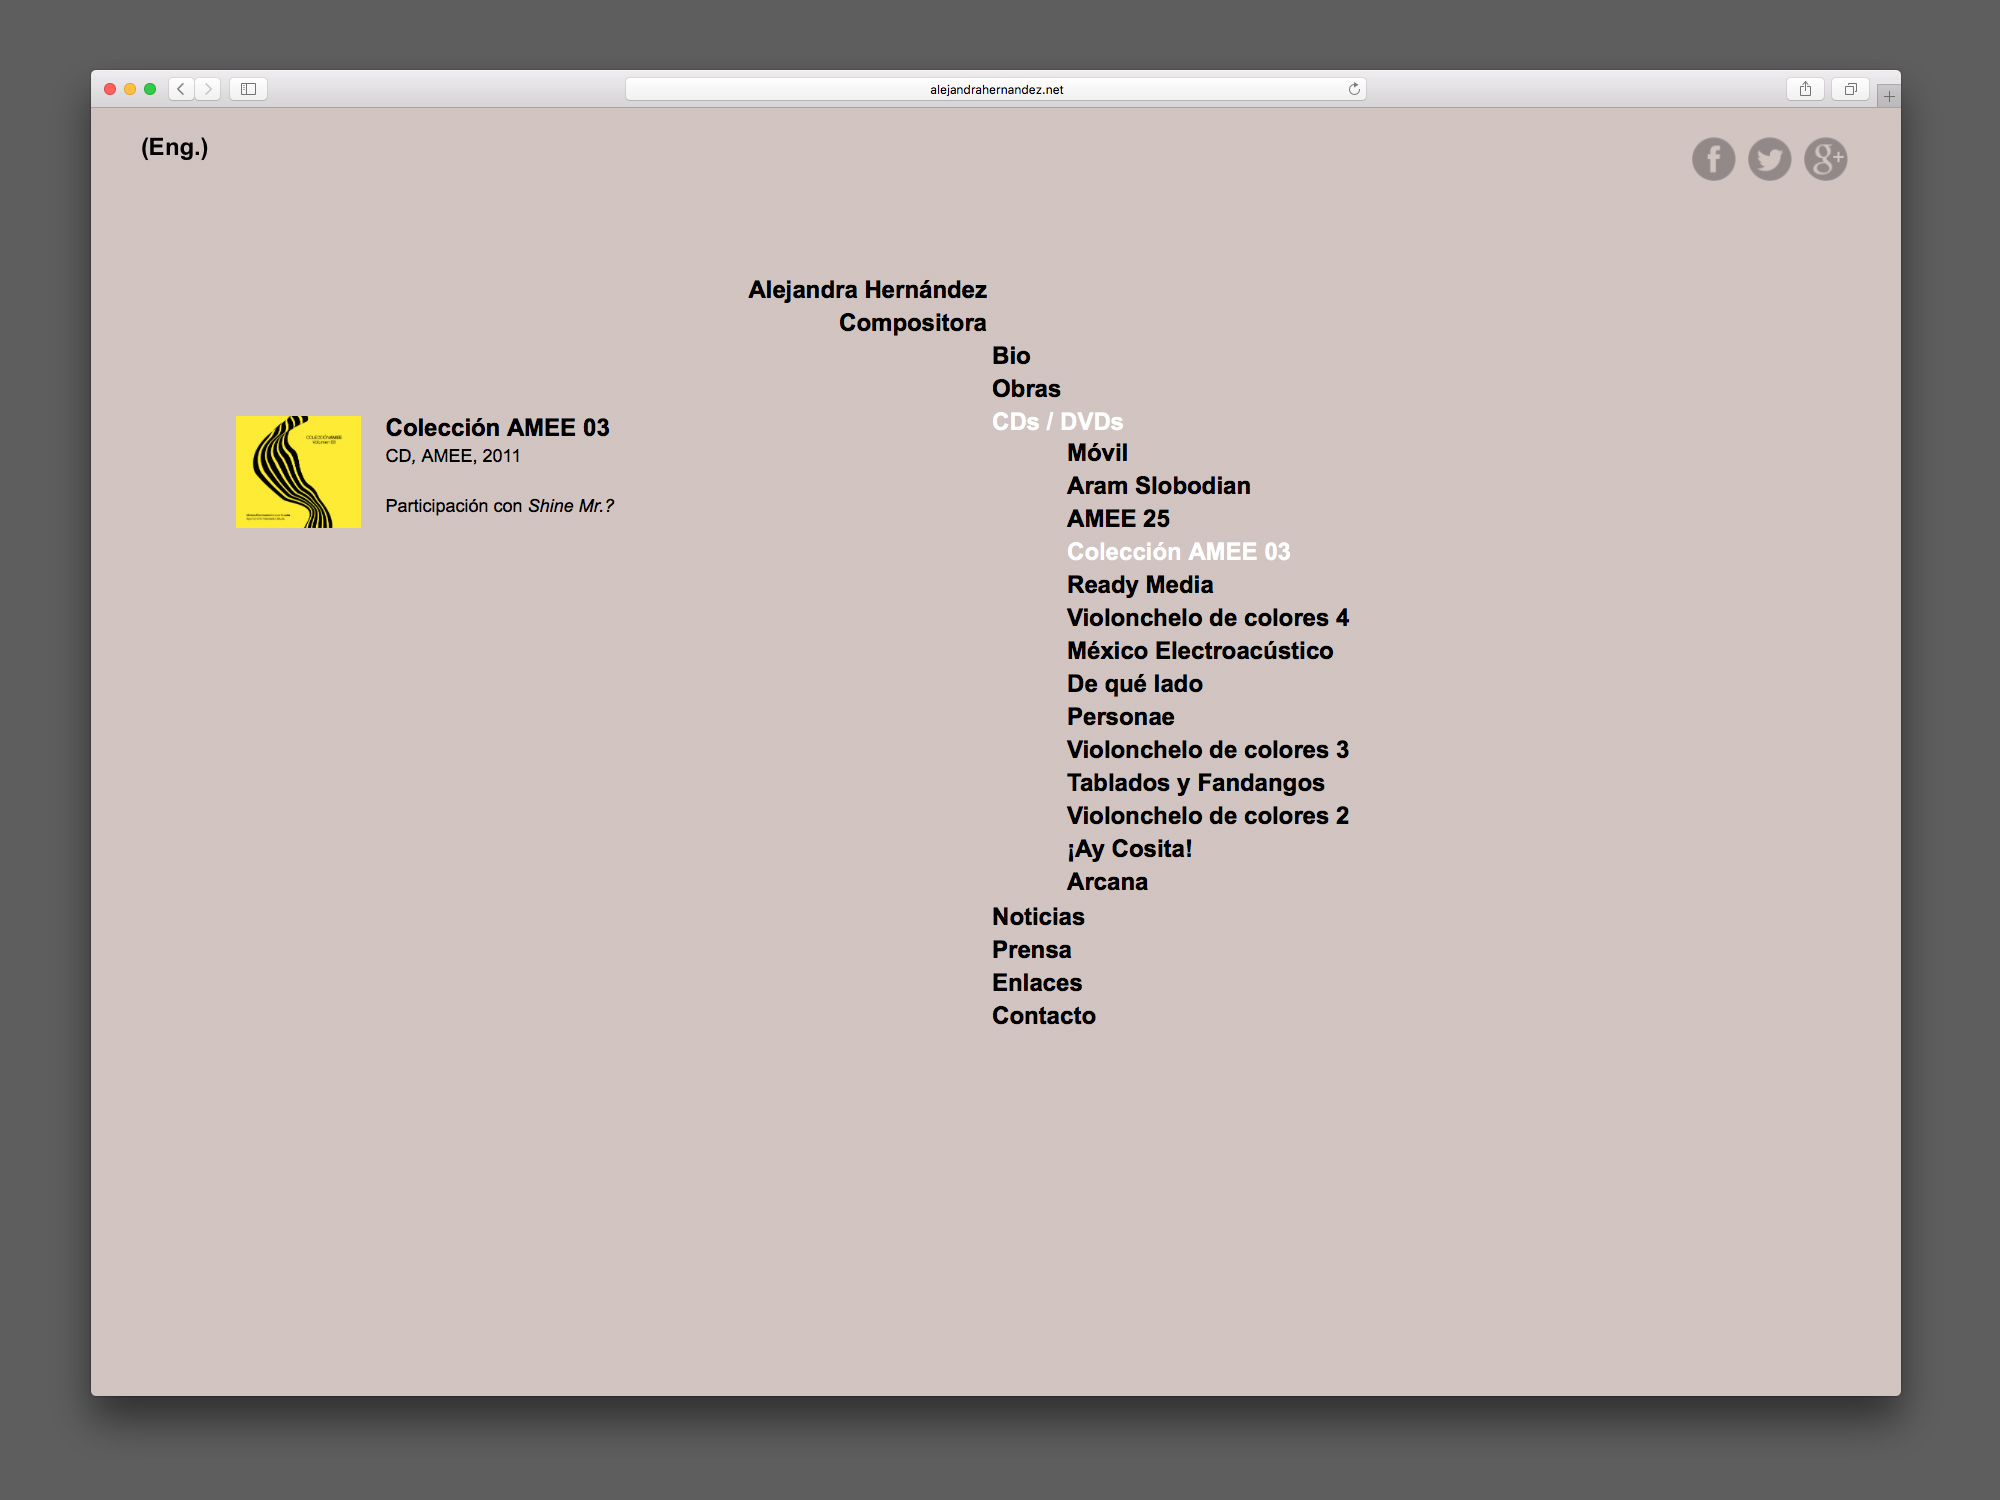
Task: Open the Arcana submenu entry
Action: 1107,882
